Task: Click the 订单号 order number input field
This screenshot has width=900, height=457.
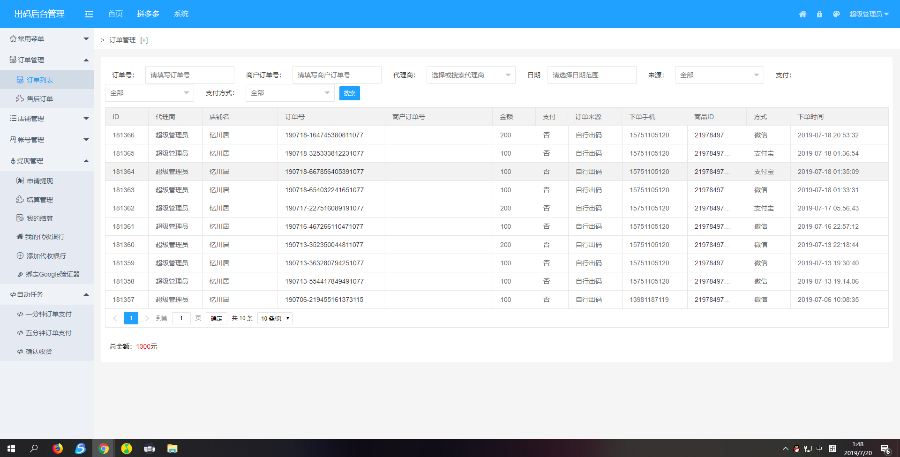Action: pos(189,75)
